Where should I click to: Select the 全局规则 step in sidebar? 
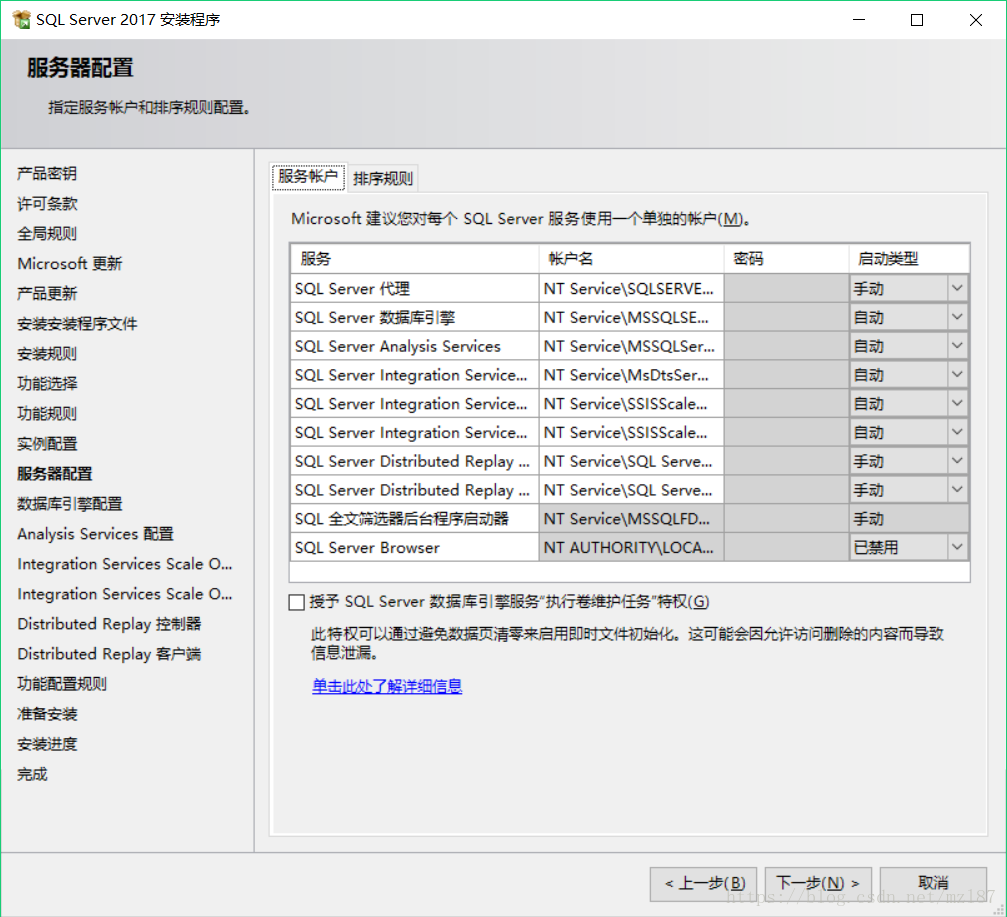tap(47, 234)
